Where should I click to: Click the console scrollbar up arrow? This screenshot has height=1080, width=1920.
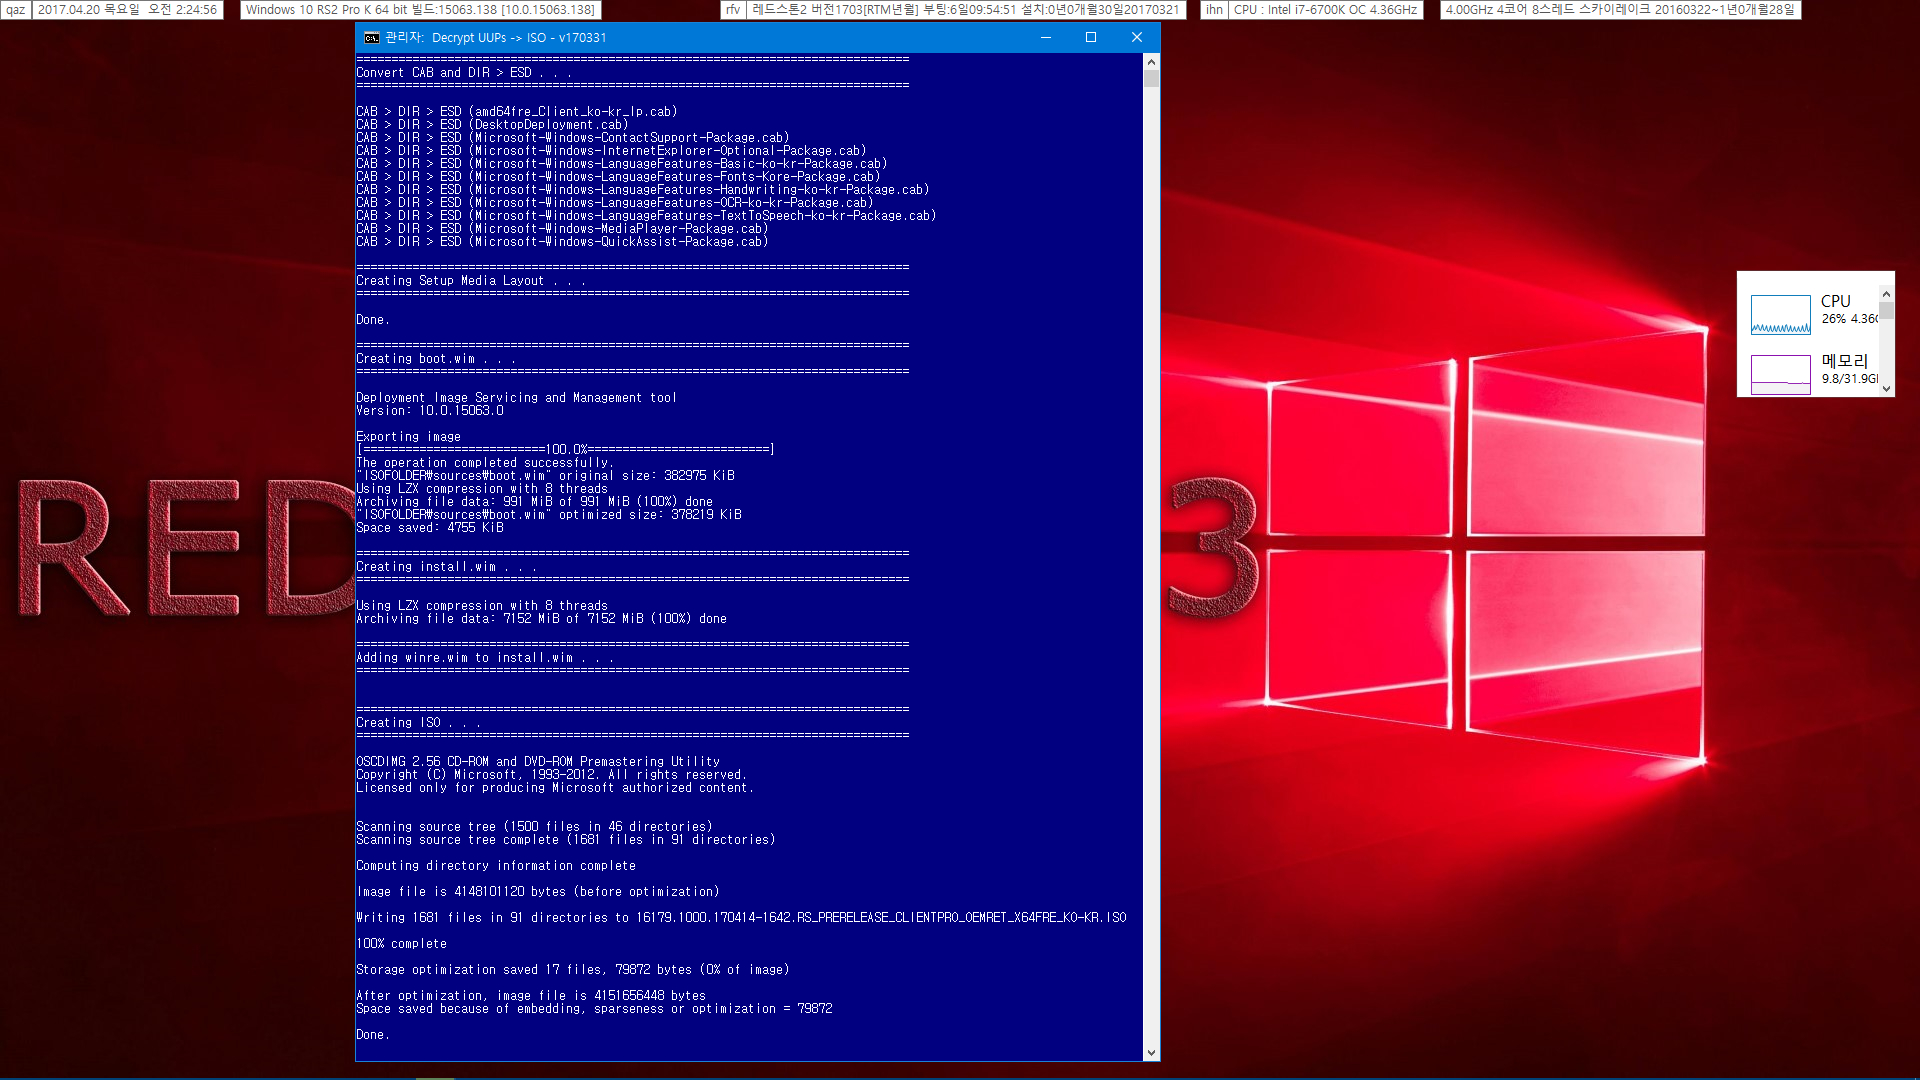pyautogui.click(x=1151, y=61)
